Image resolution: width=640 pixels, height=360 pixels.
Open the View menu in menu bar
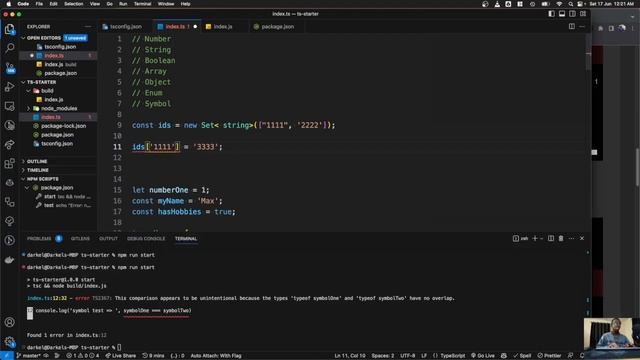click(95, 4)
